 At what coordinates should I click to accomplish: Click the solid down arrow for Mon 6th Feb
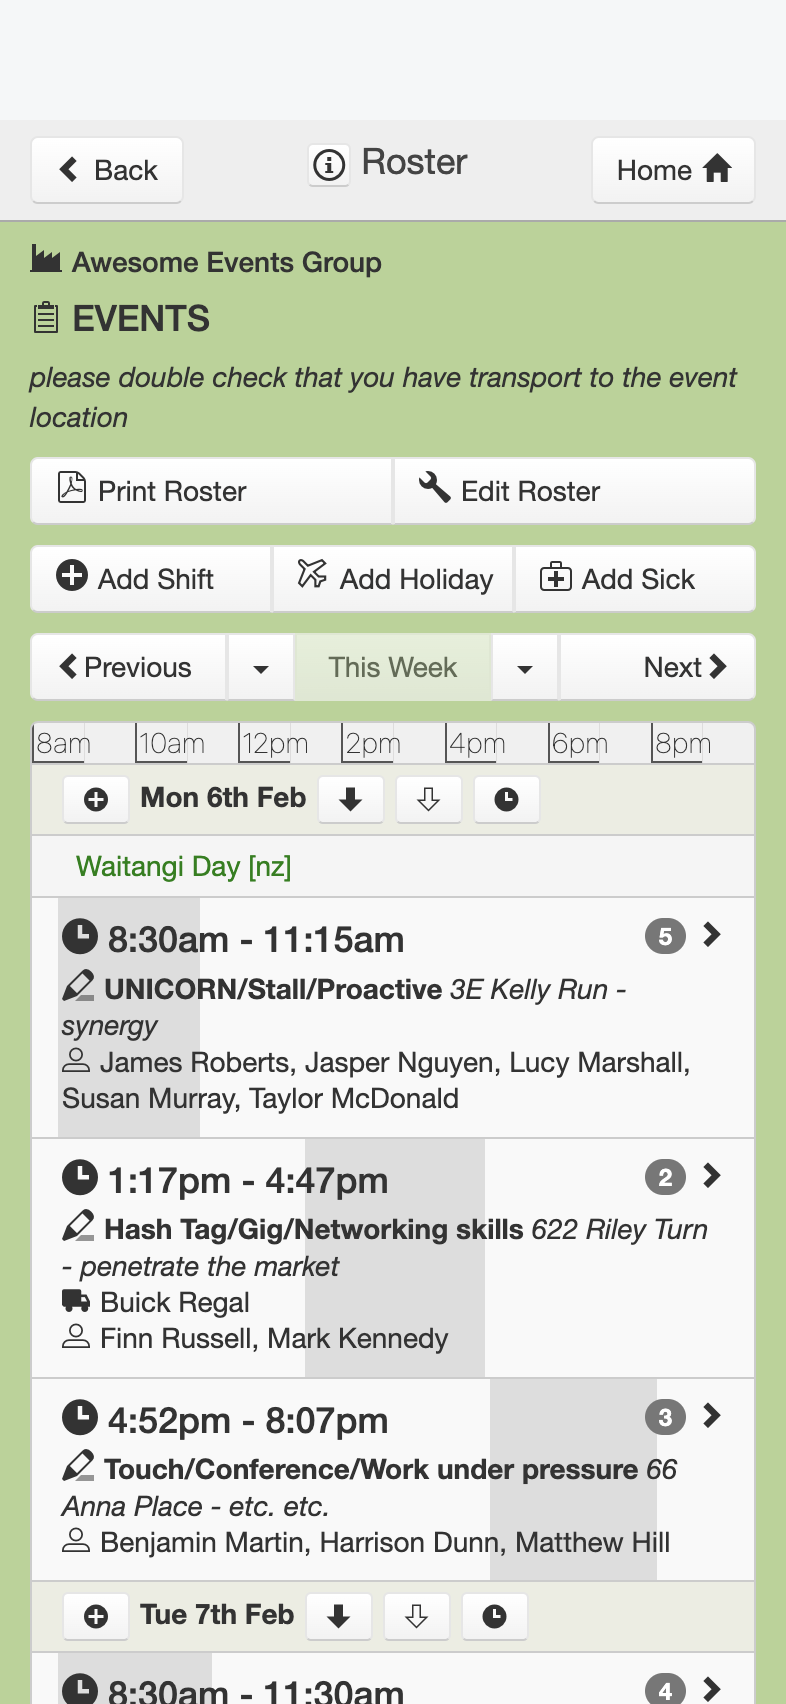point(351,800)
